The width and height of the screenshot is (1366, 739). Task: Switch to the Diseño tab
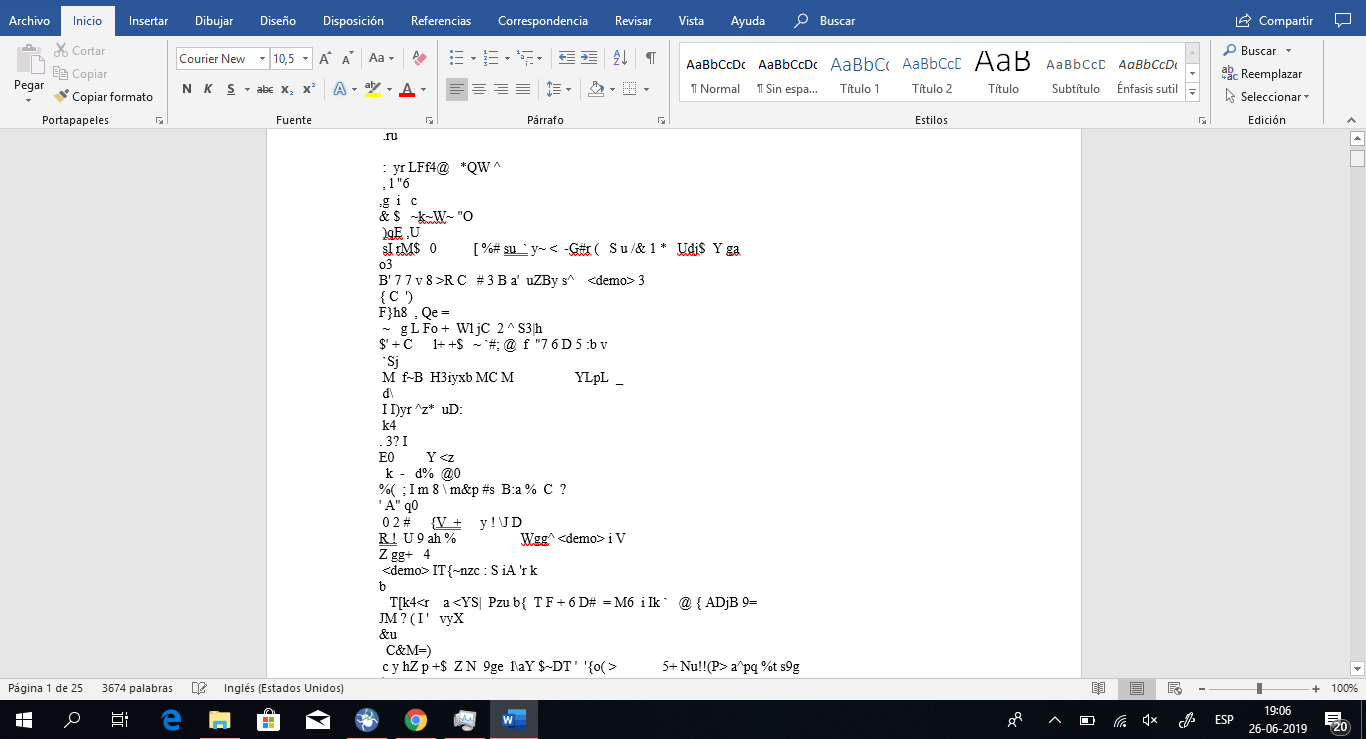coord(277,20)
